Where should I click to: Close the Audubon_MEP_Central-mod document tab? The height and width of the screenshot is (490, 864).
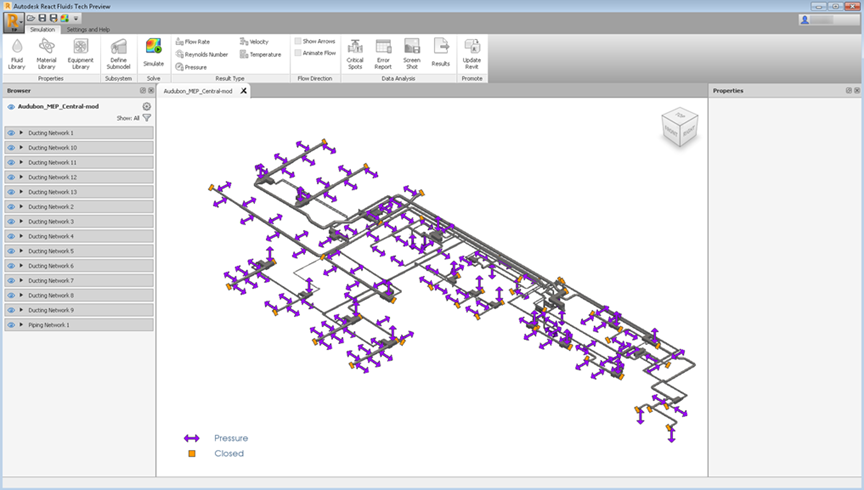[244, 91]
